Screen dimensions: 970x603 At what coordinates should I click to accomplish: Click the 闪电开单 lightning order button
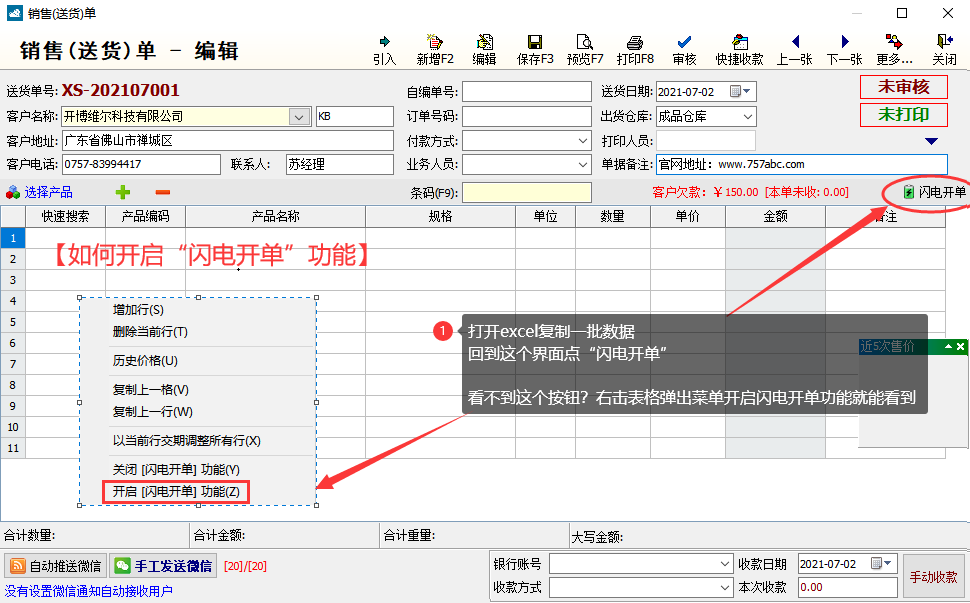click(x=935, y=192)
